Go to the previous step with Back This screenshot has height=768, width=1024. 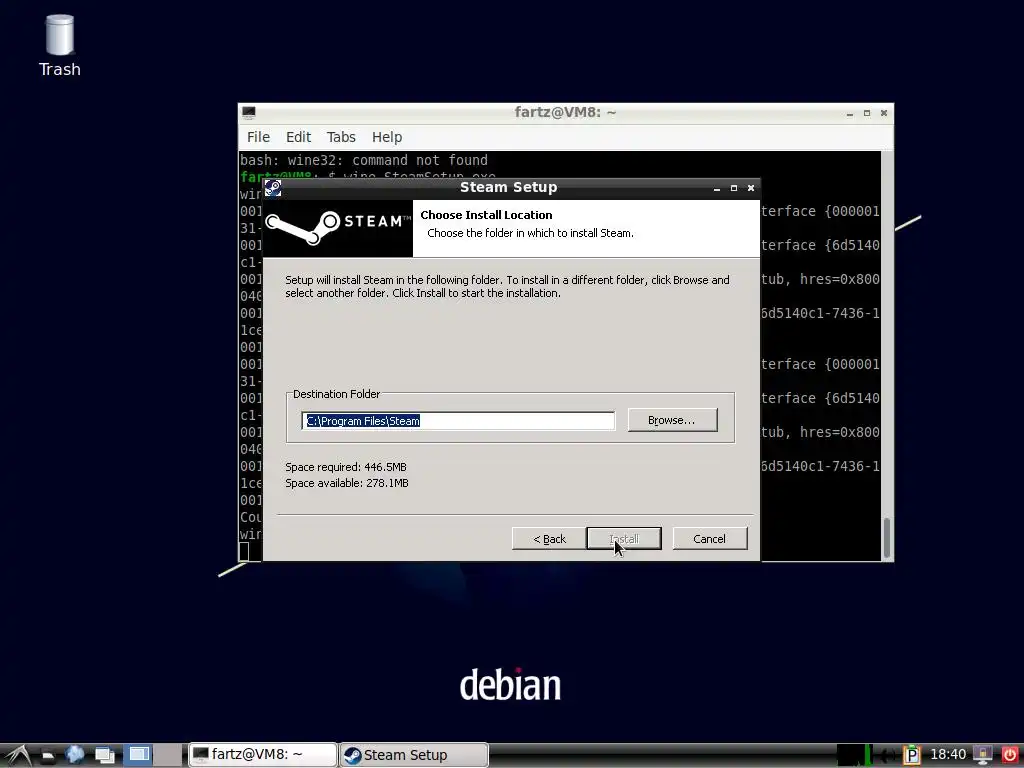549,539
